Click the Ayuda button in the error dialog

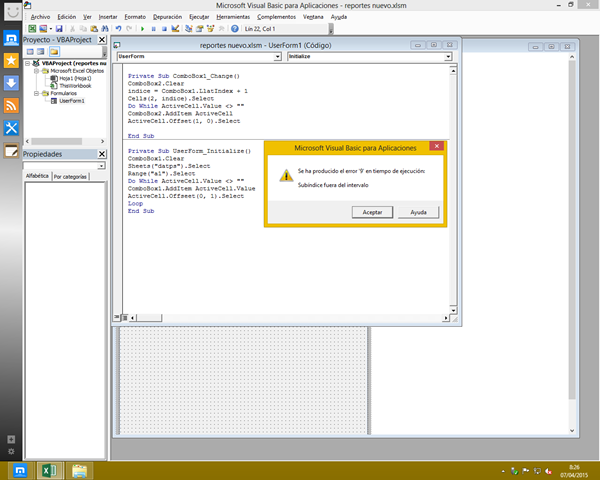pos(418,212)
